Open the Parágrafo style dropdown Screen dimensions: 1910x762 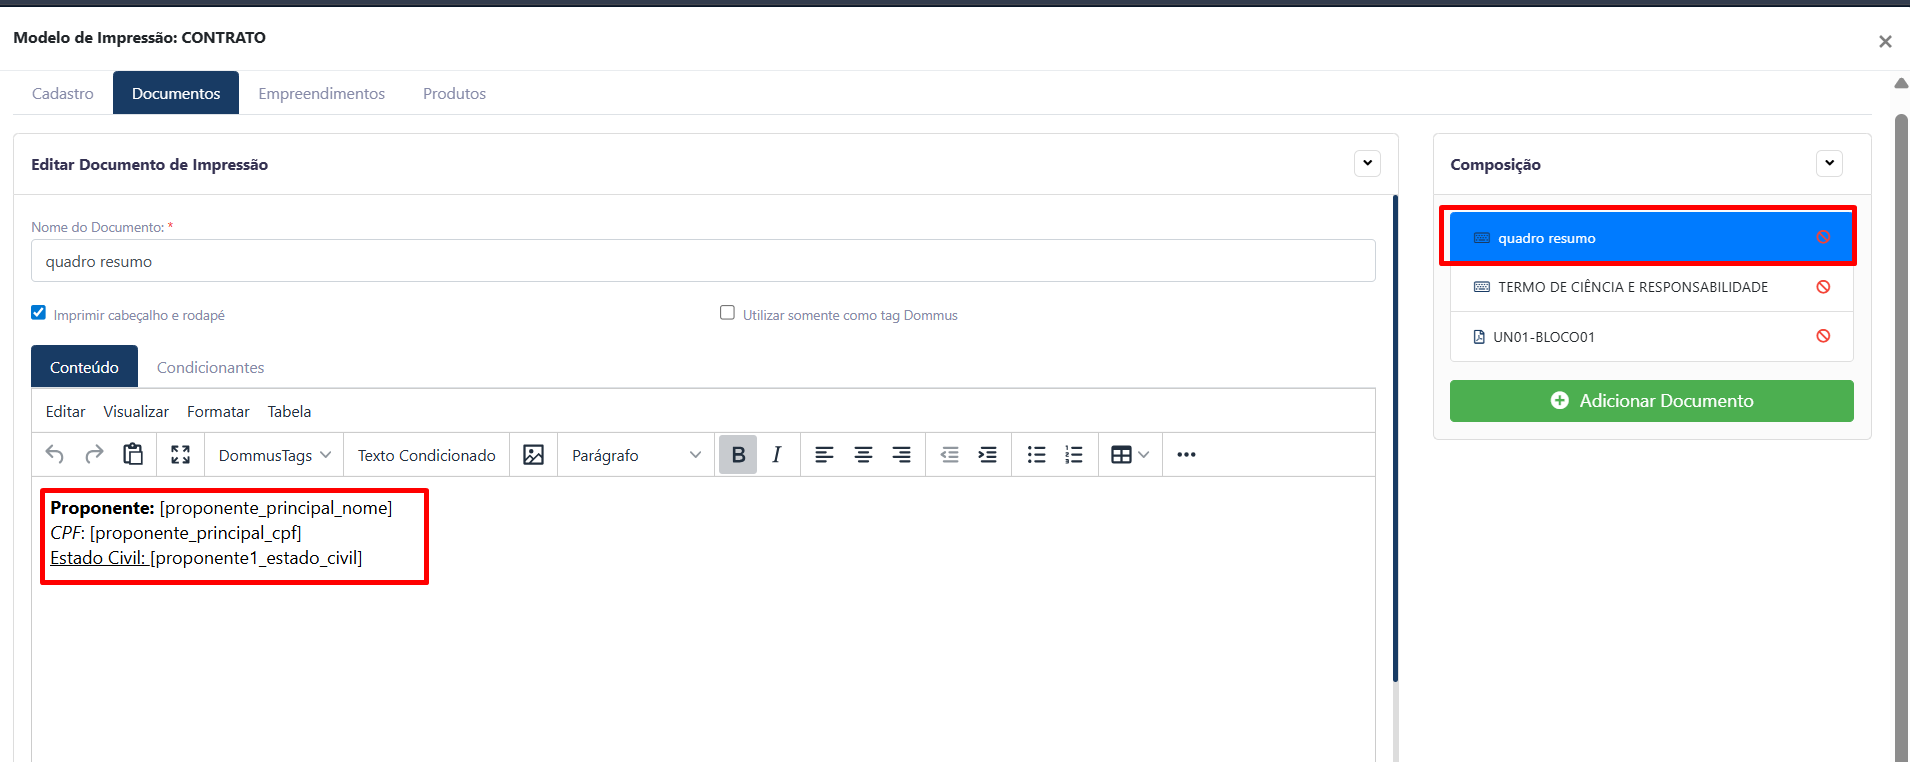[x=635, y=455]
